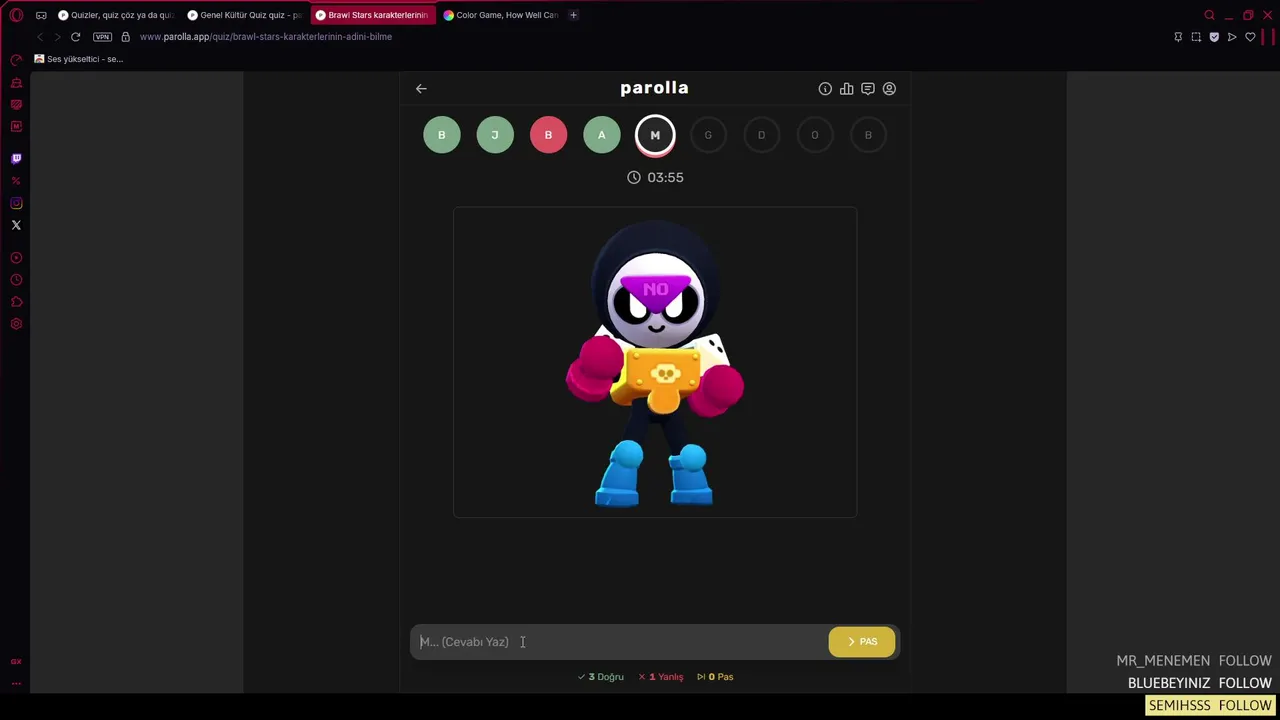The height and width of the screenshot is (720, 1280).
Task: Open the Ses yükseltici bookmark
Action: tap(79, 59)
